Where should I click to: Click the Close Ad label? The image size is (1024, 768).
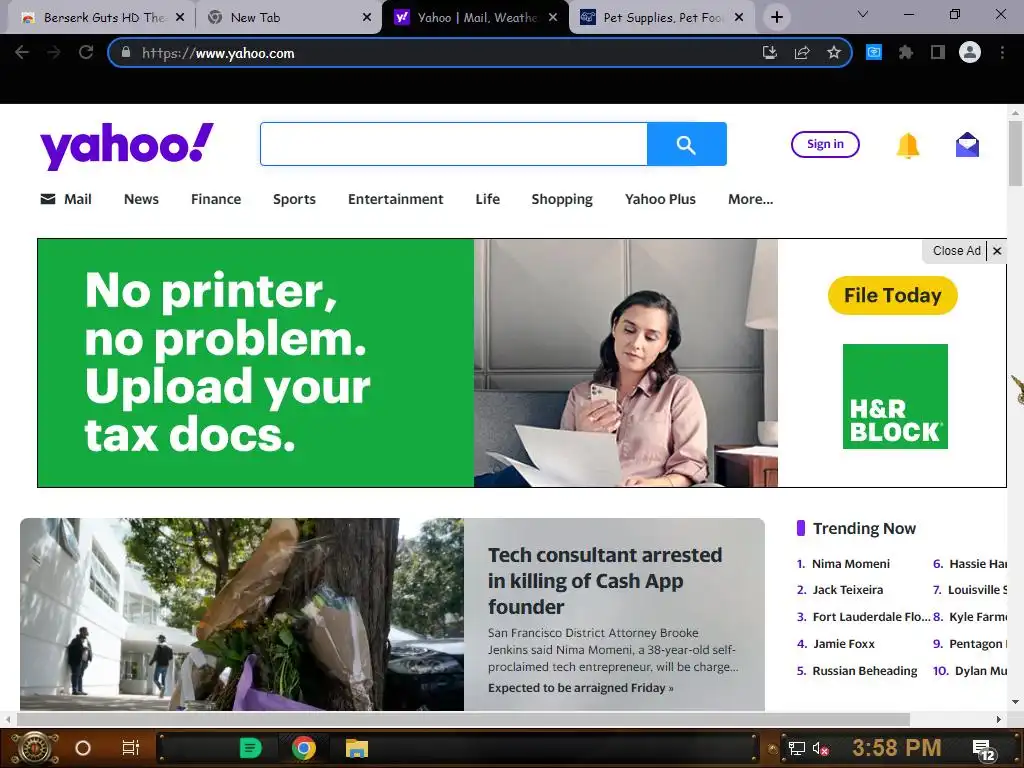[957, 251]
